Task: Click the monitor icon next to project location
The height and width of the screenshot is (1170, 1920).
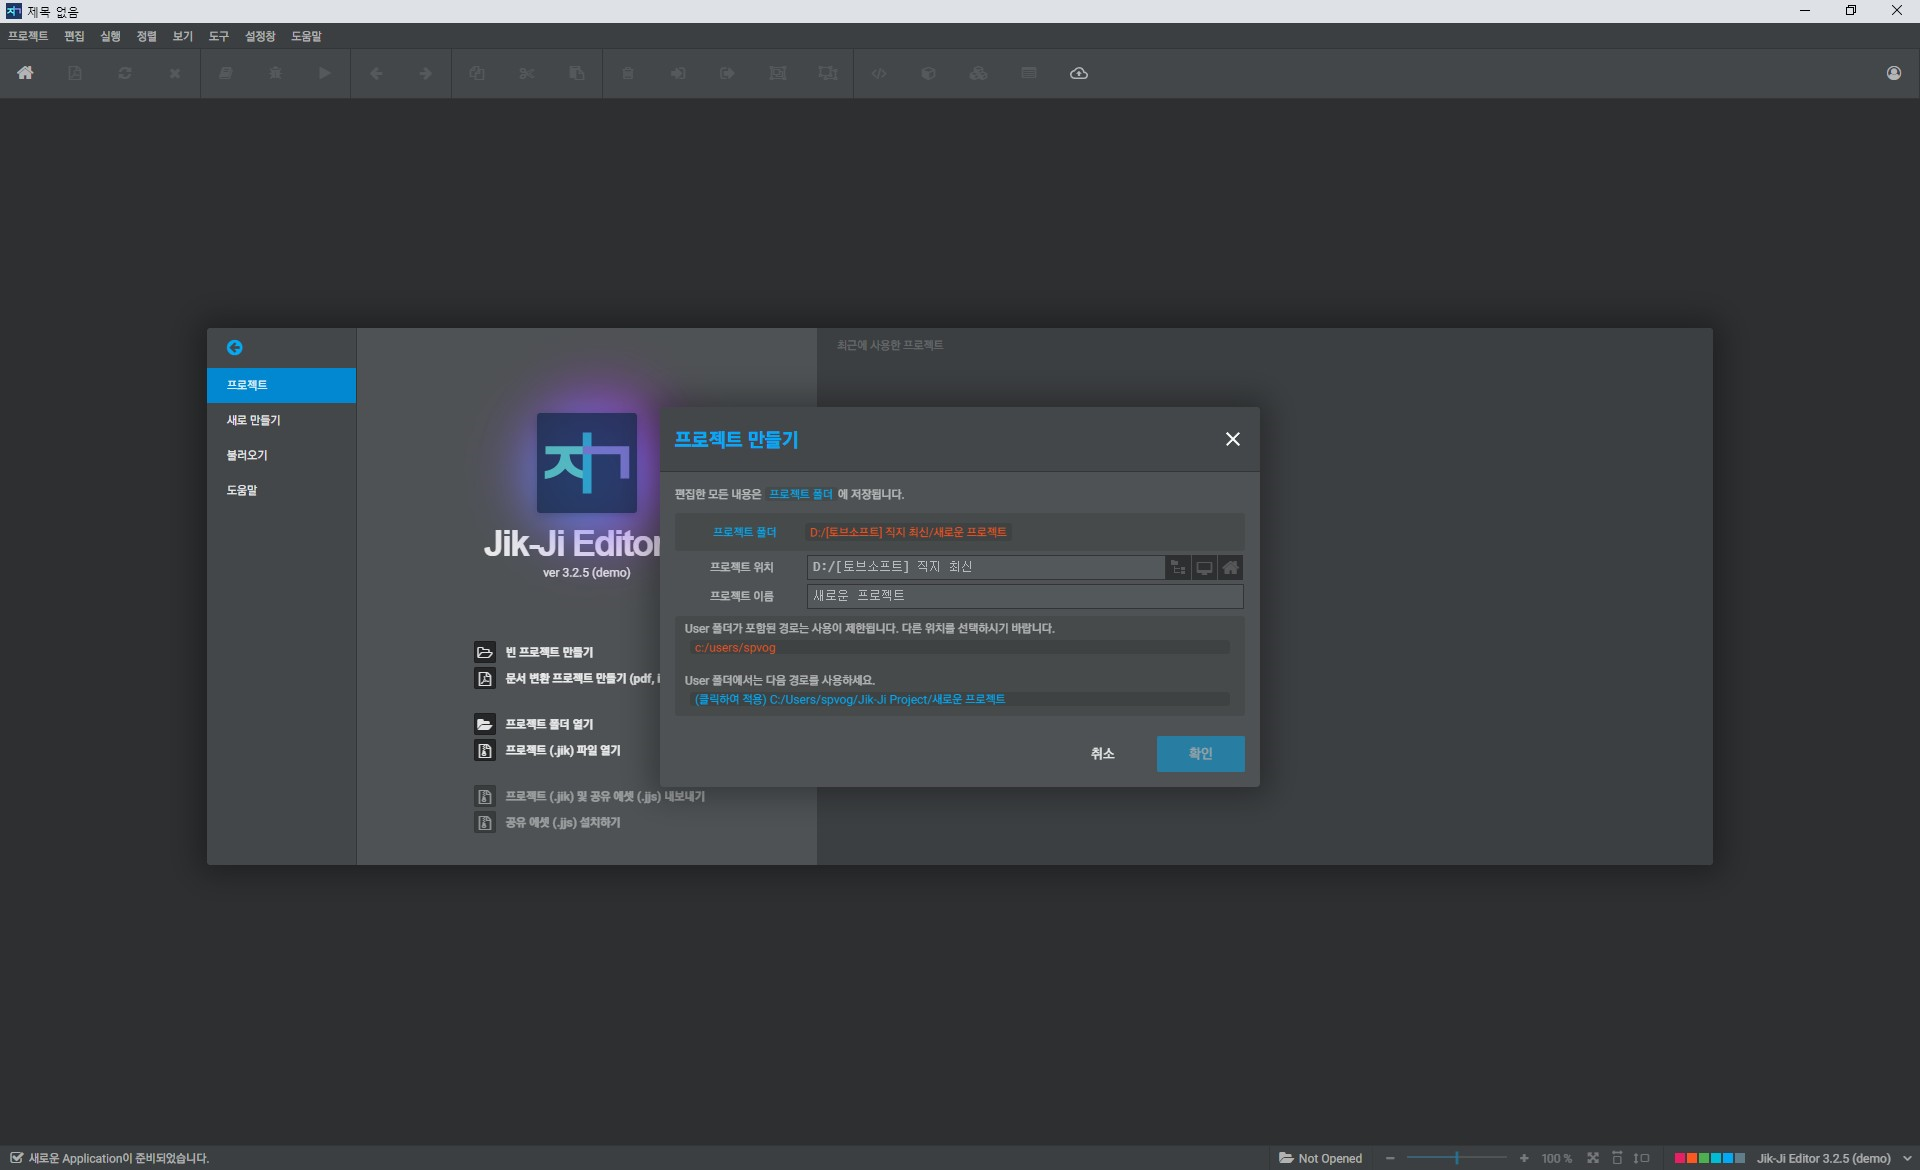Action: pos(1204,567)
